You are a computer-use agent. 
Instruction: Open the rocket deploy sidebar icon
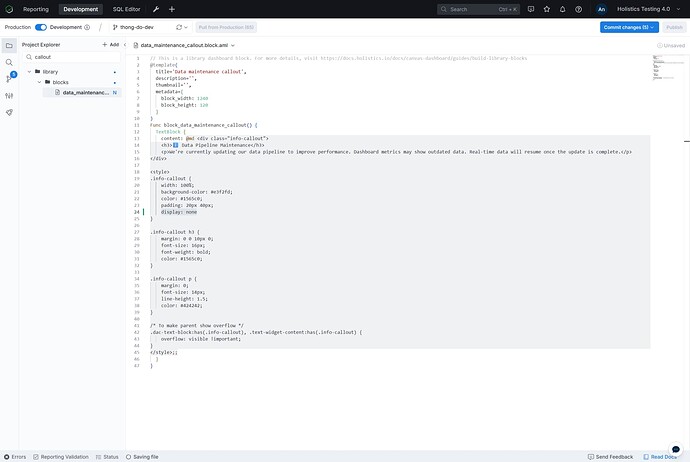click(9, 112)
